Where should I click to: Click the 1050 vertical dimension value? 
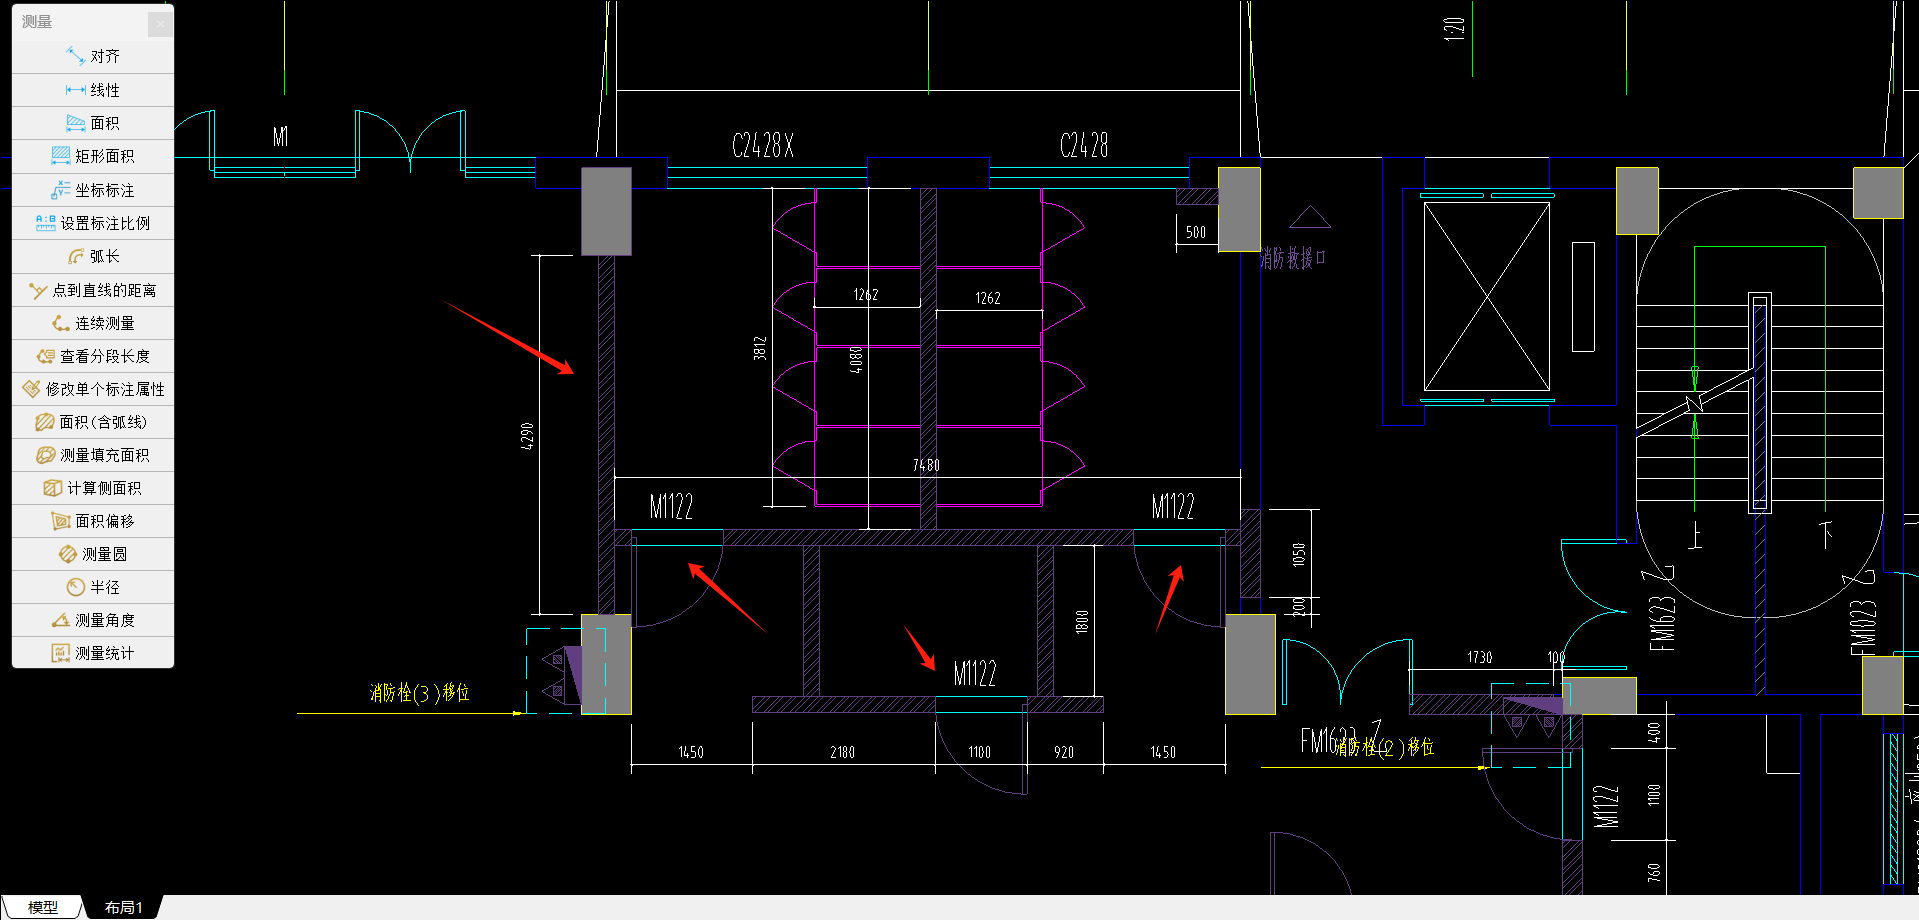click(1298, 554)
